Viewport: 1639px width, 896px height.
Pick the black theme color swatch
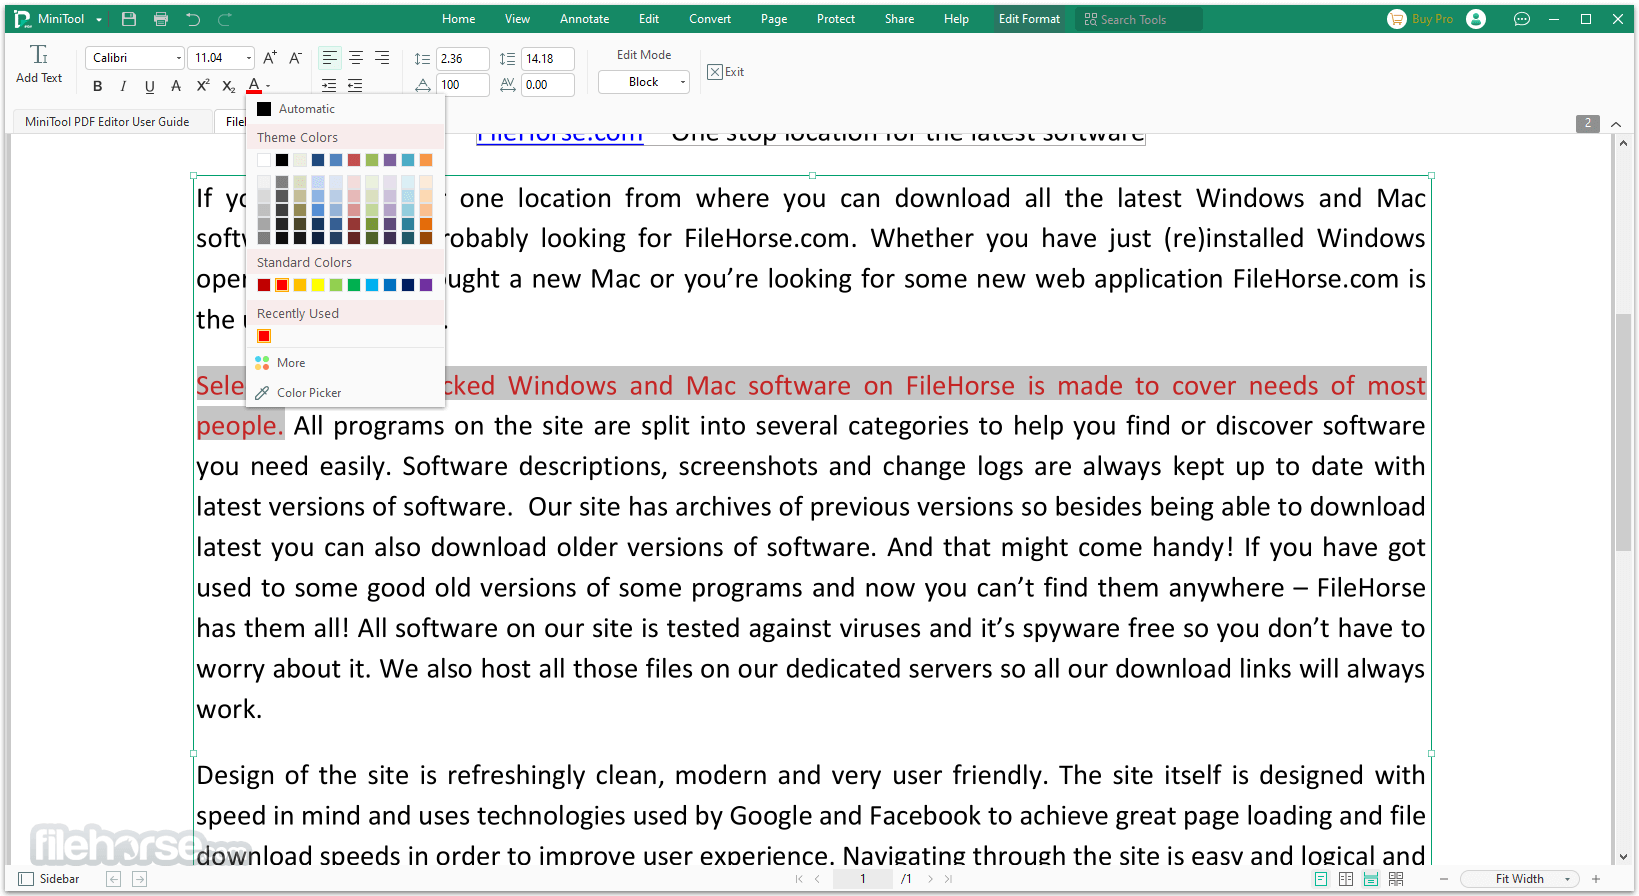[x=282, y=160]
